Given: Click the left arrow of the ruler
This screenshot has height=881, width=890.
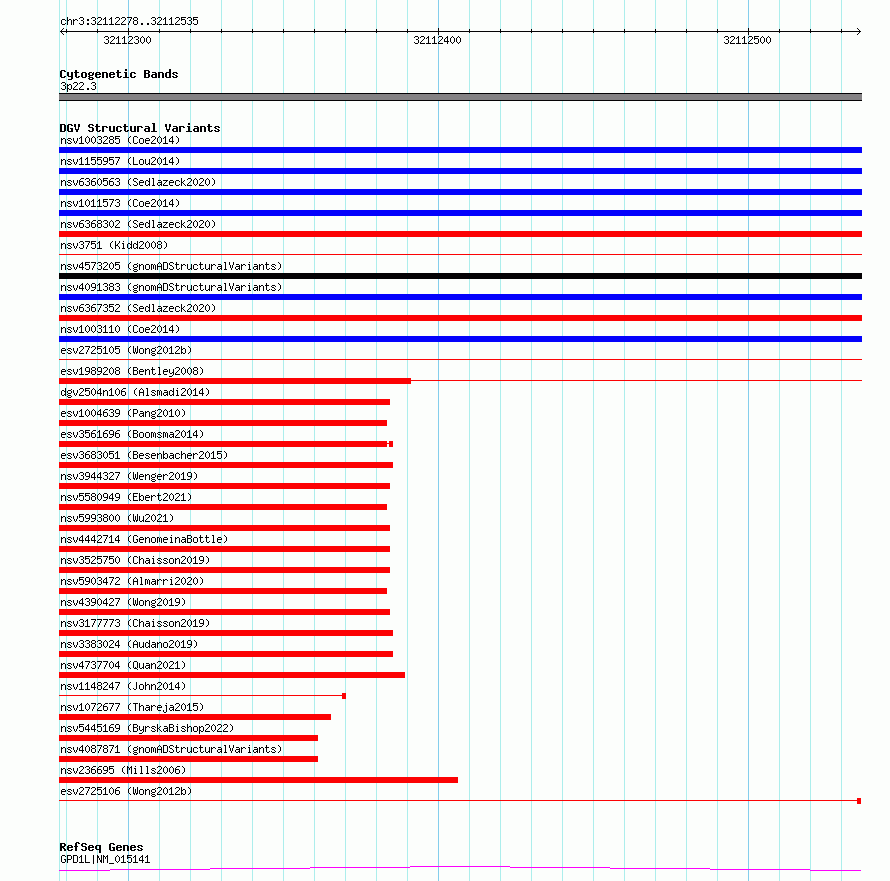Looking at the screenshot, I should click(63, 31).
